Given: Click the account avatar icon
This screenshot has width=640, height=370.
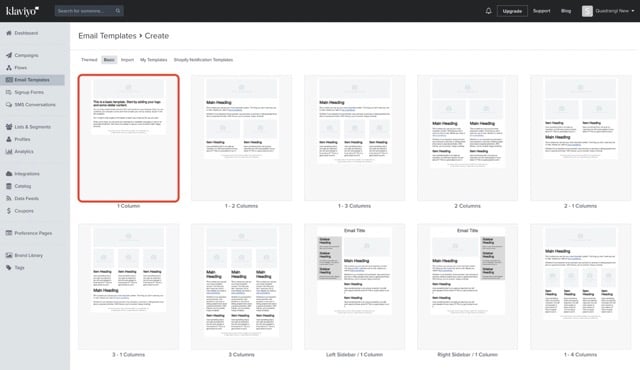Looking at the screenshot, I should (587, 11).
